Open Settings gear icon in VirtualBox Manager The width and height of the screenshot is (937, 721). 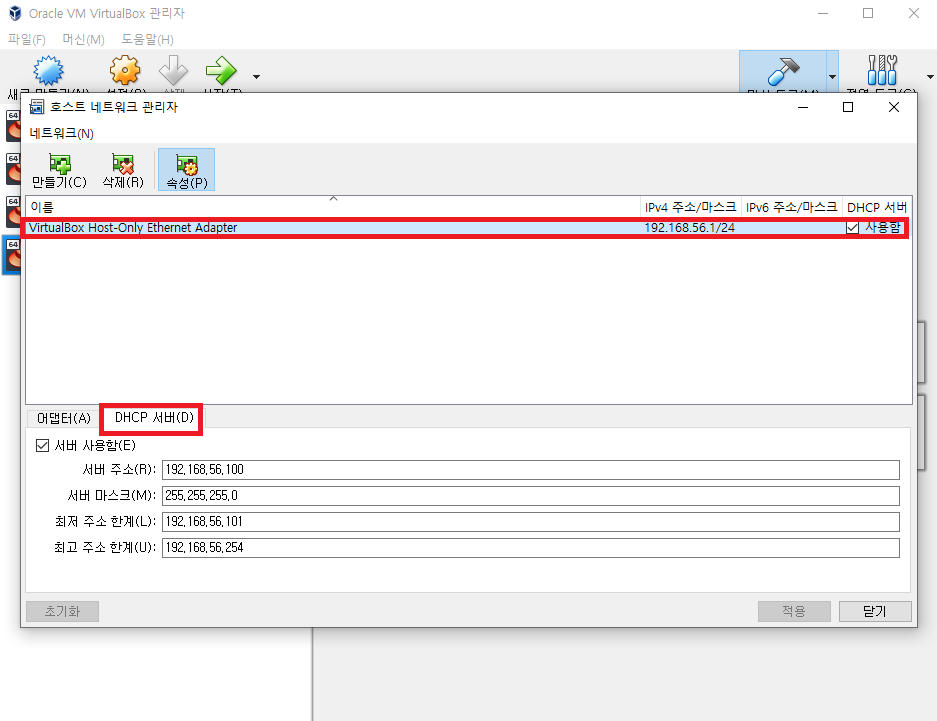[124, 70]
